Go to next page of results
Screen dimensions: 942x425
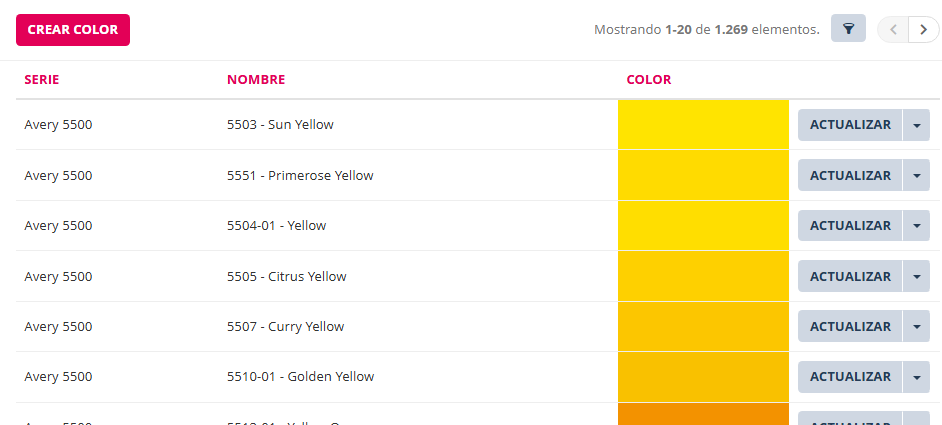[923, 30]
